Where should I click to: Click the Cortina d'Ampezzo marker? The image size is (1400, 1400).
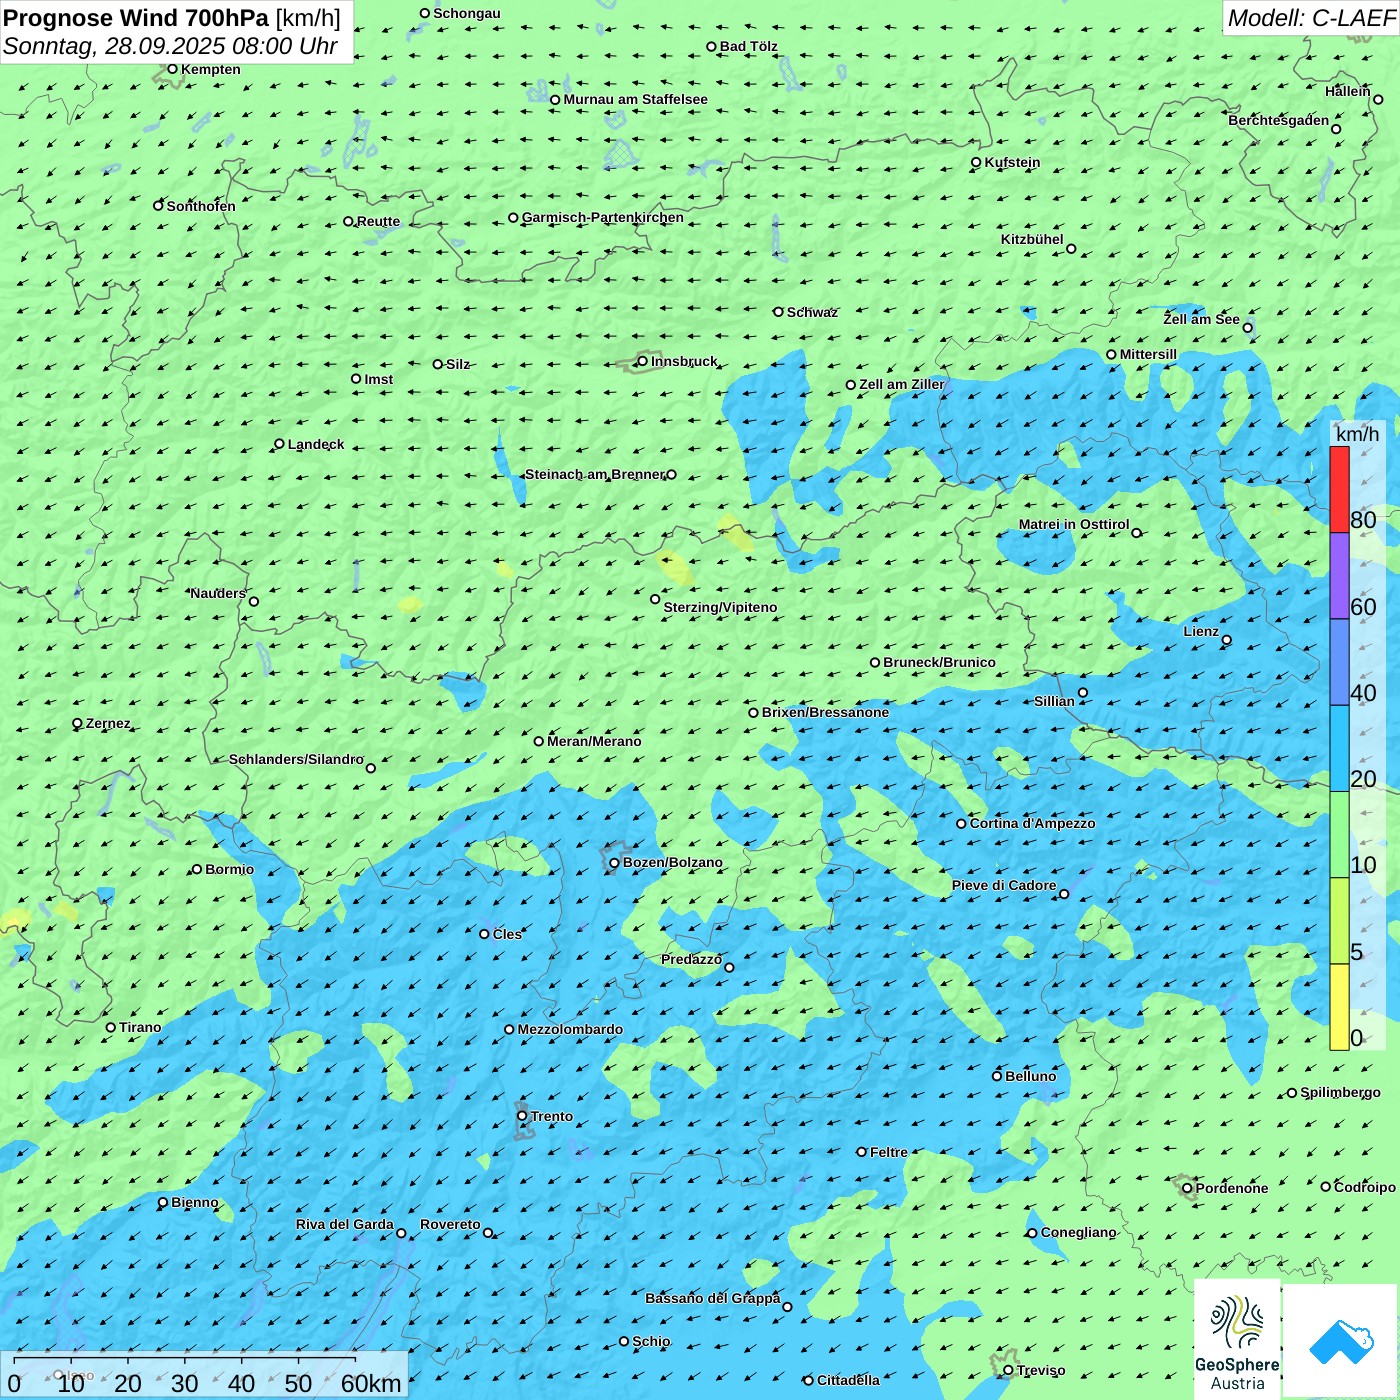(961, 824)
